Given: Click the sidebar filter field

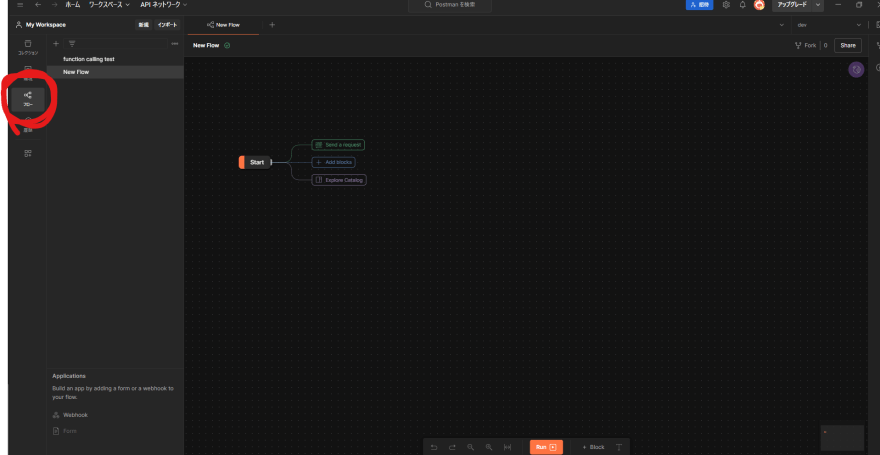Looking at the screenshot, I should [116, 44].
